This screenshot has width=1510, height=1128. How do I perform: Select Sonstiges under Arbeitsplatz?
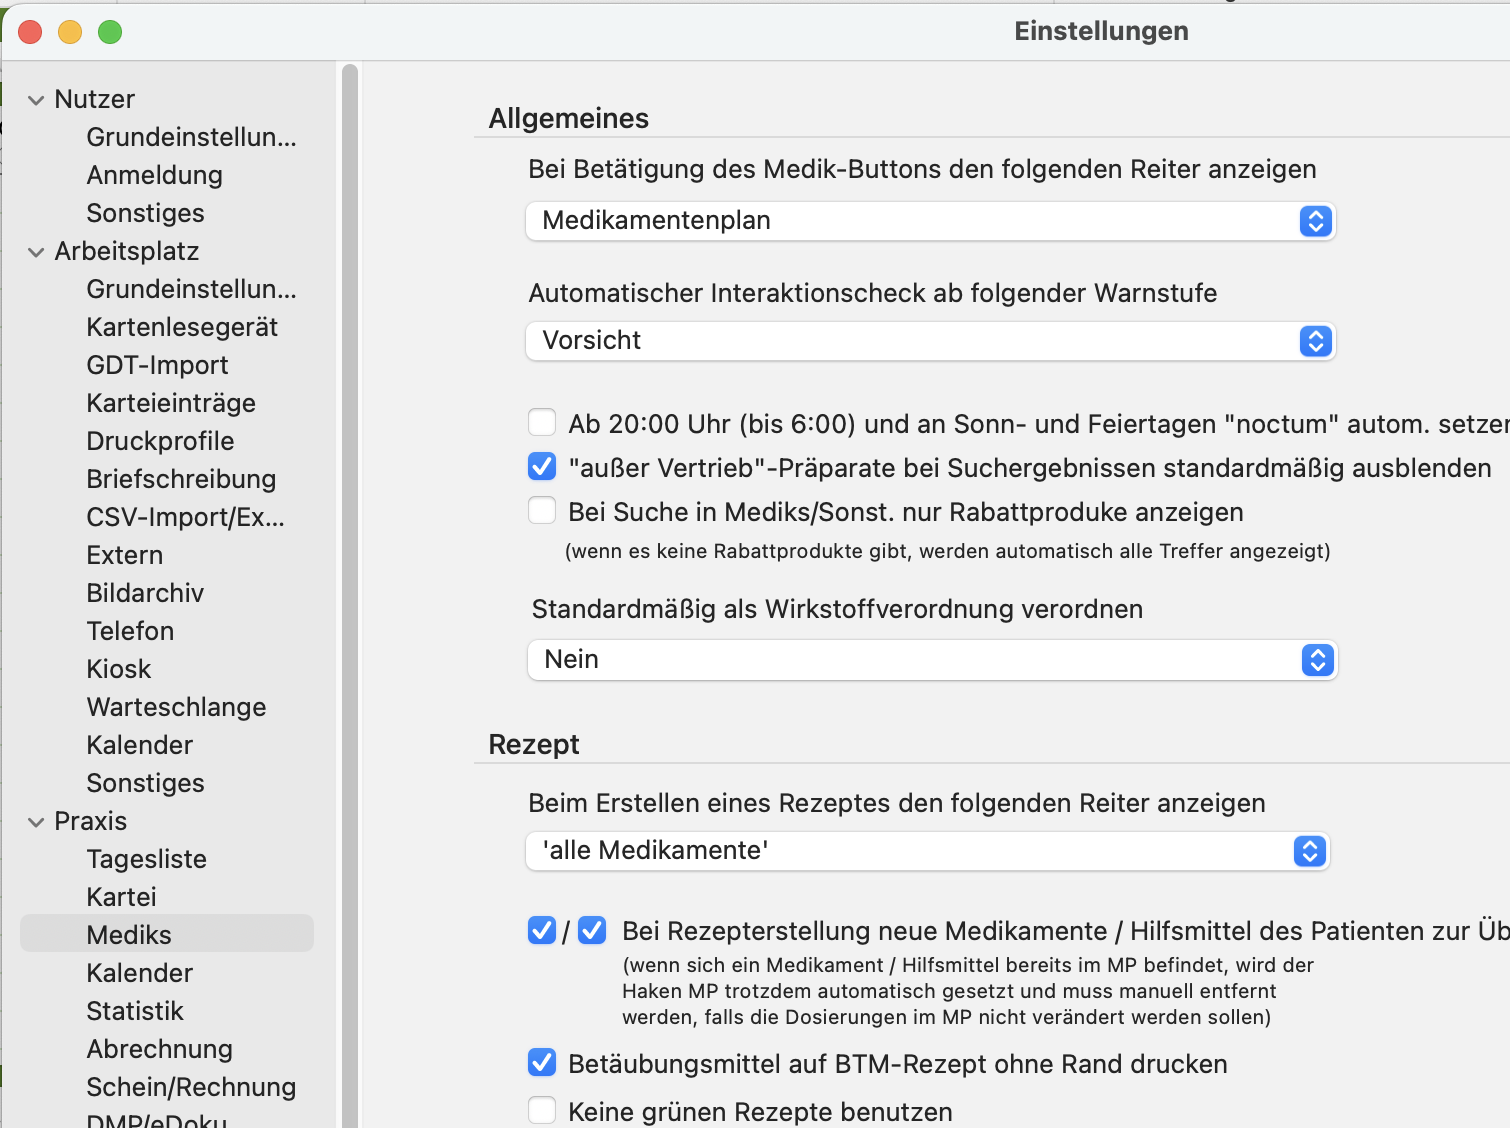145,783
